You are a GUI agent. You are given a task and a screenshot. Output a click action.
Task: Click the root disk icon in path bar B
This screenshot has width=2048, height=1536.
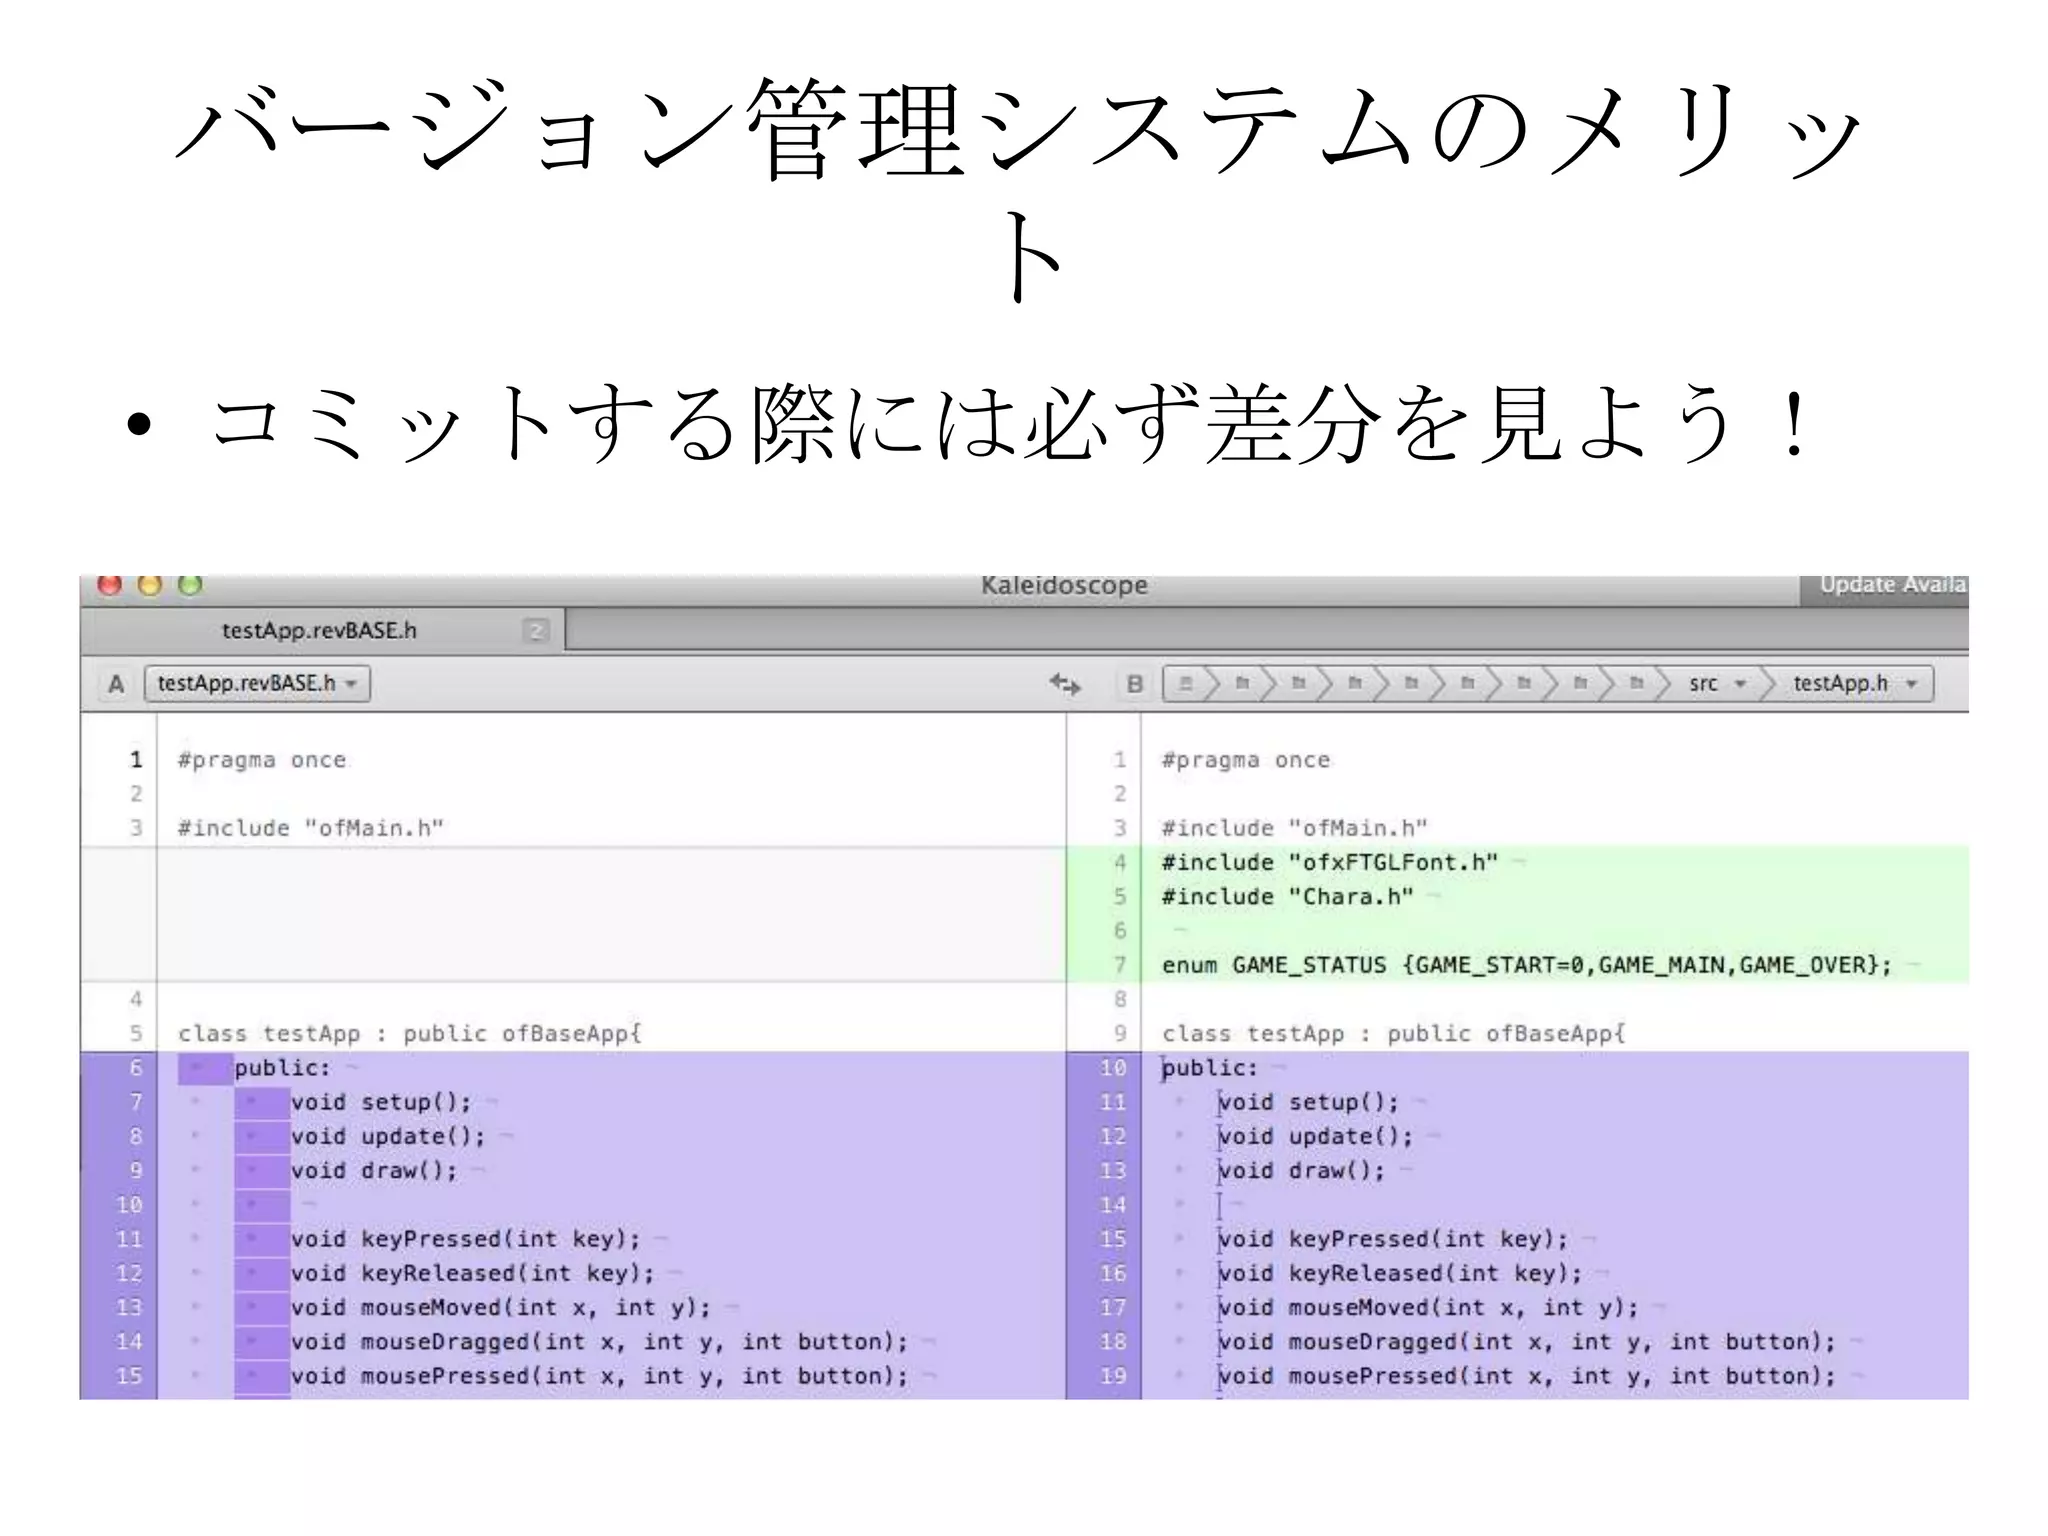click(x=1186, y=684)
